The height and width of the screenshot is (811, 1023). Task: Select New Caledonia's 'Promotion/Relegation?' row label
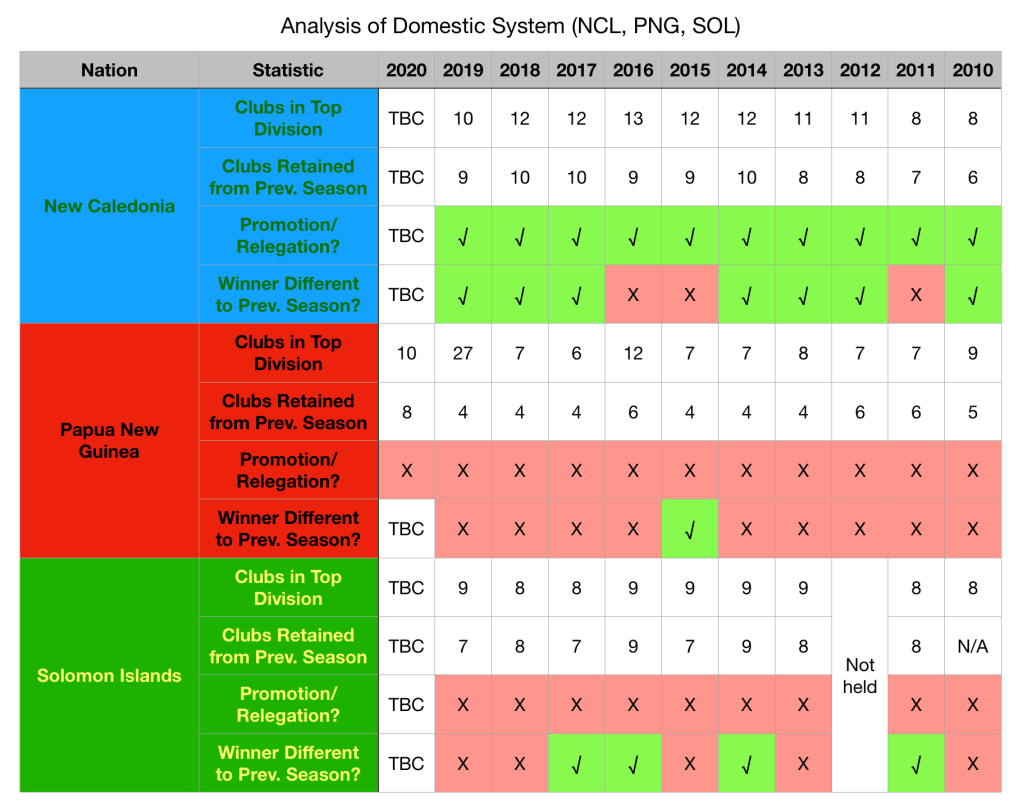(x=288, y=236)
